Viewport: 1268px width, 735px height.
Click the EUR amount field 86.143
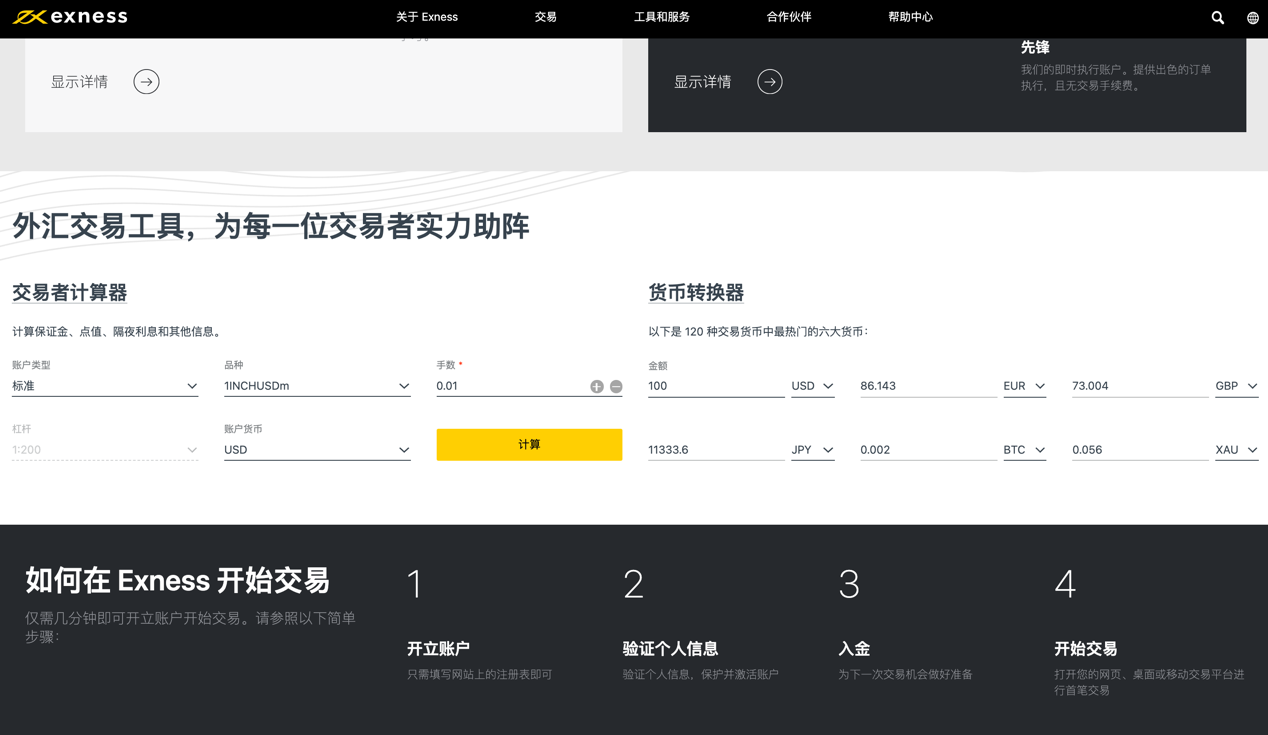(x=928, y=386)
